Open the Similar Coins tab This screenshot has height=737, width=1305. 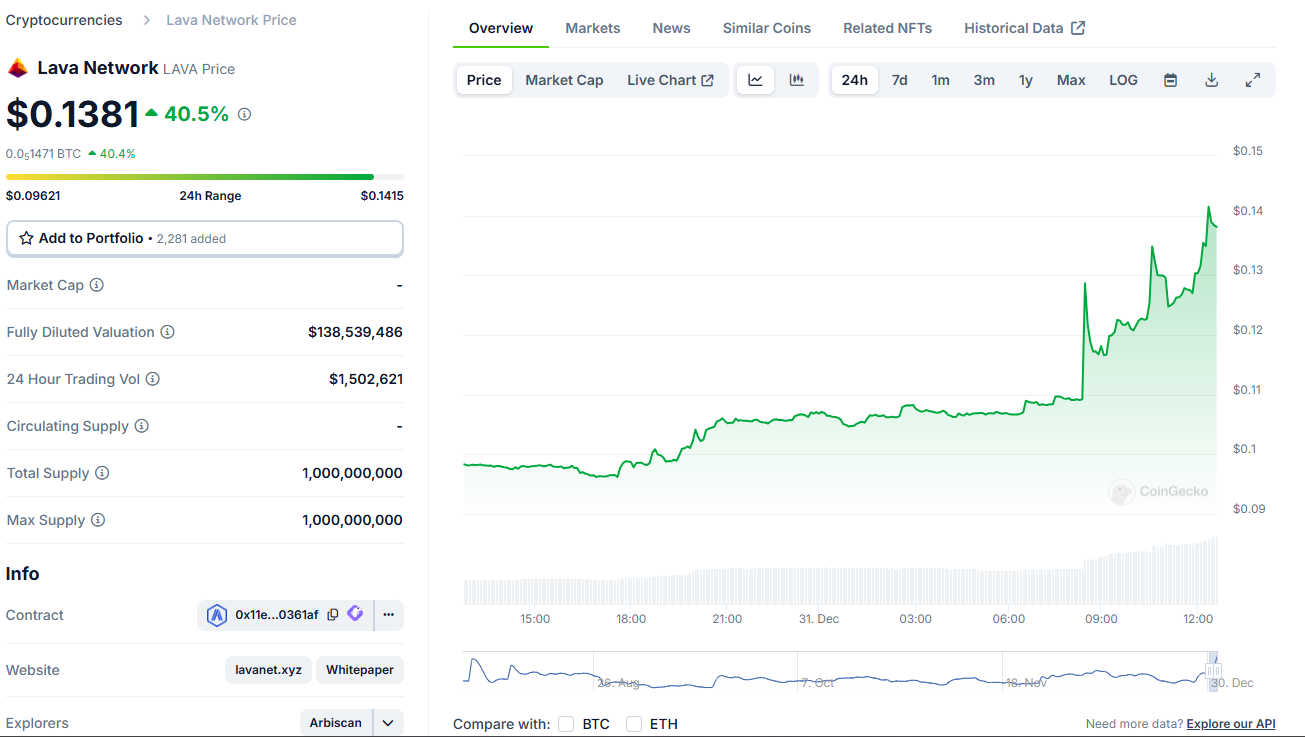(766, 28)
